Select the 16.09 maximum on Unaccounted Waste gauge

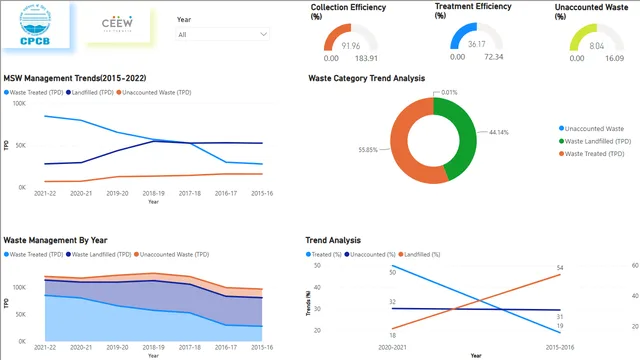pos(614,58)
